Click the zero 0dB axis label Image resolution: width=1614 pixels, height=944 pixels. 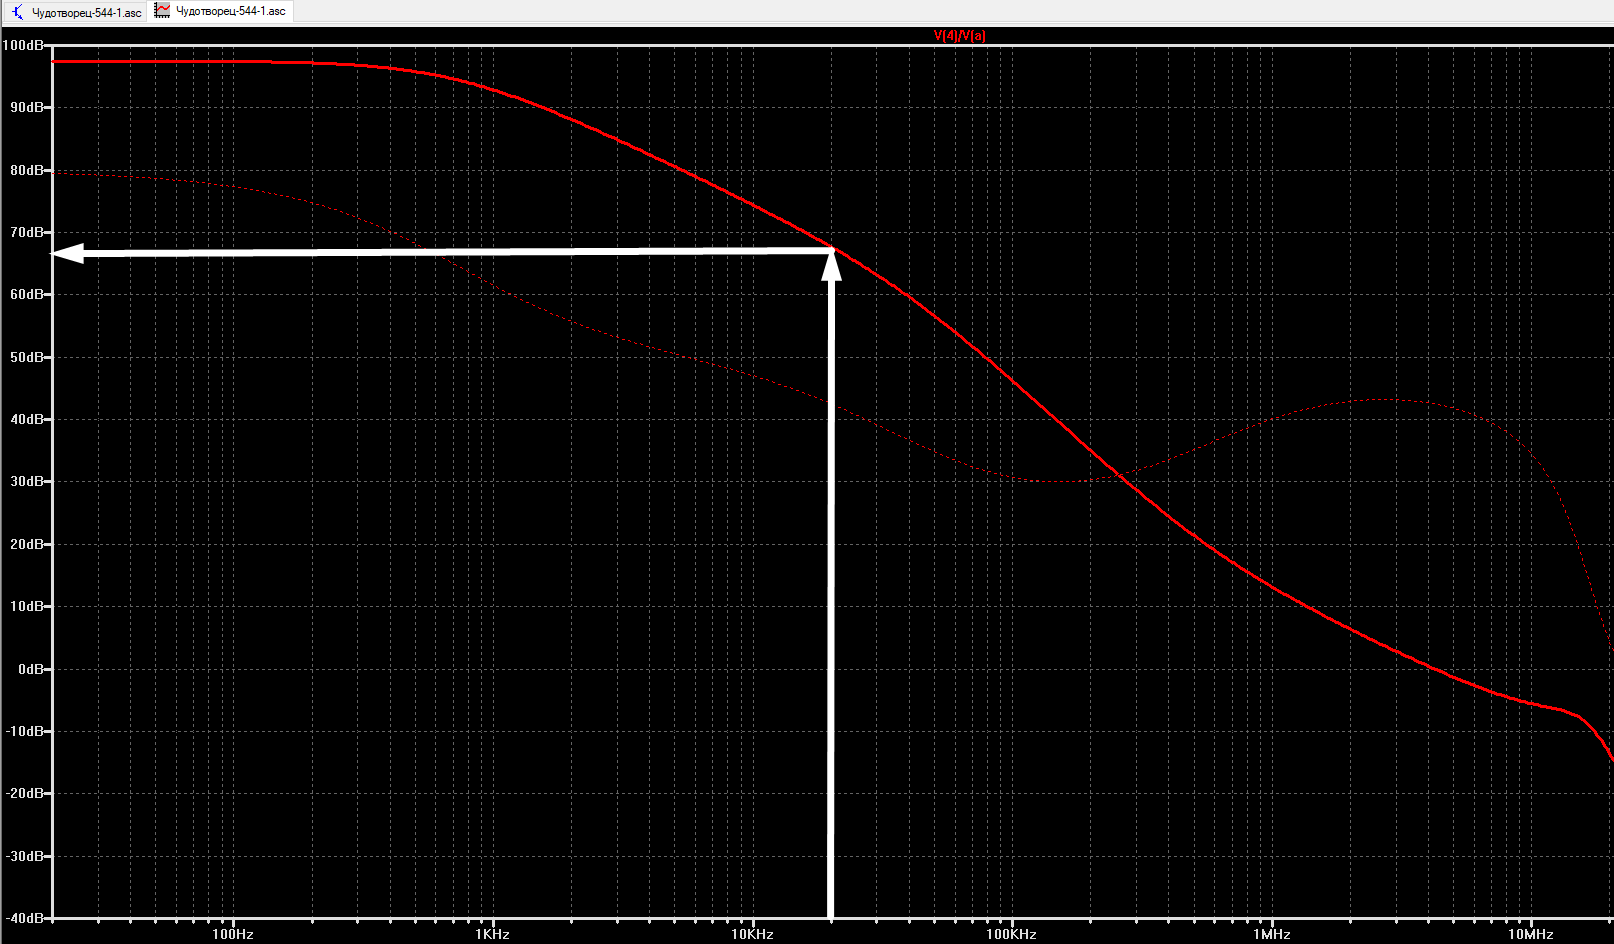(31, 669)
